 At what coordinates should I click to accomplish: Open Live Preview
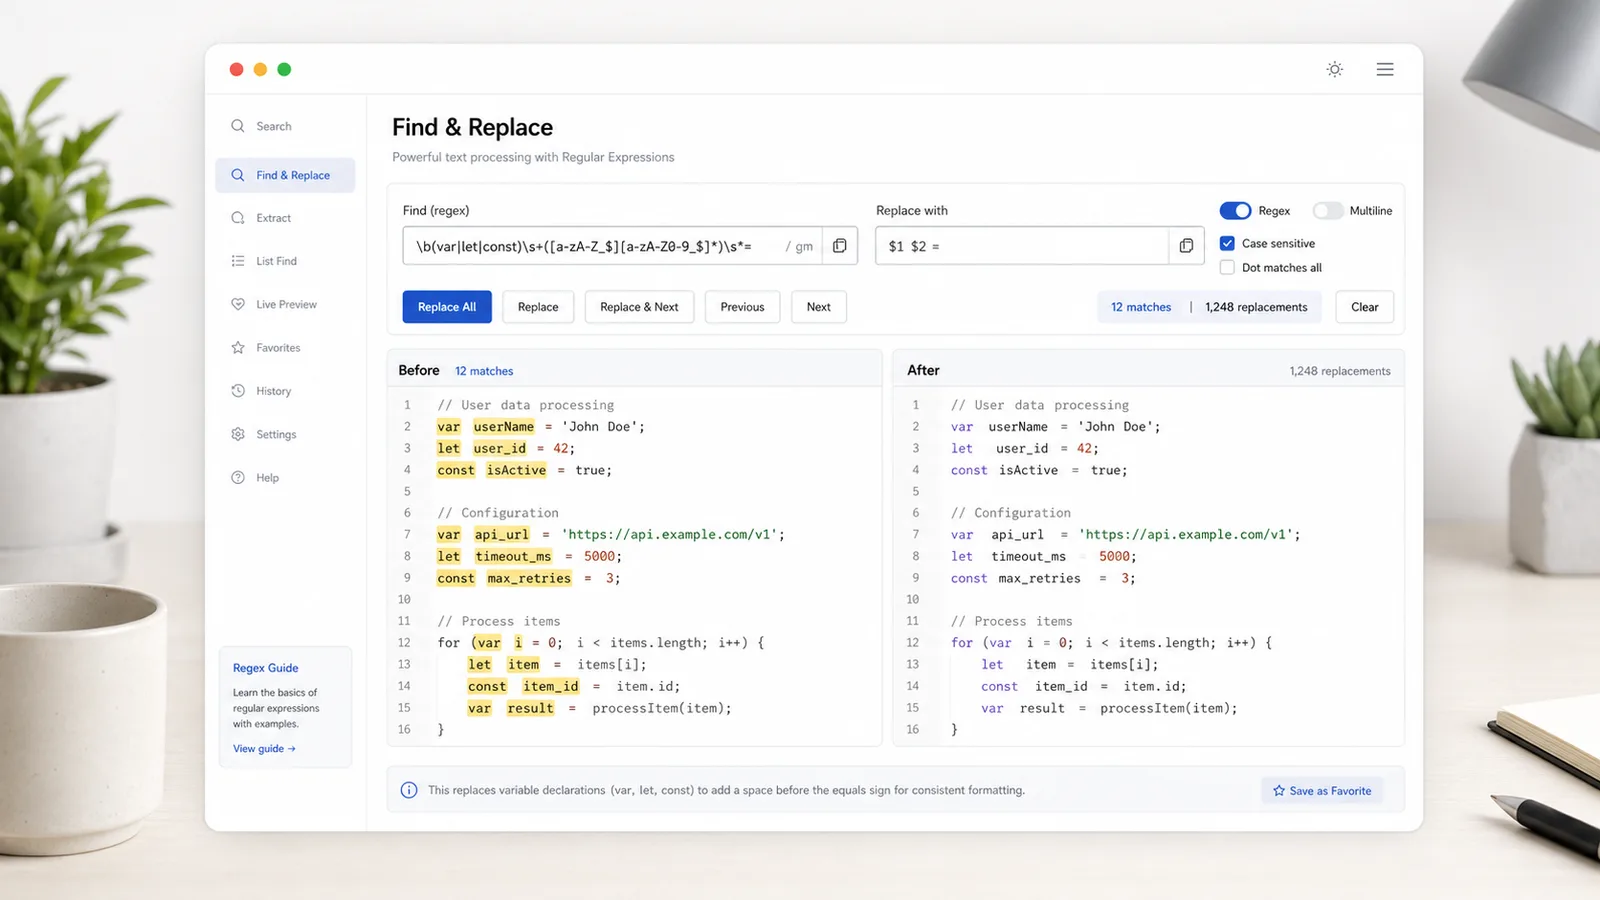(x=285, y=304)
